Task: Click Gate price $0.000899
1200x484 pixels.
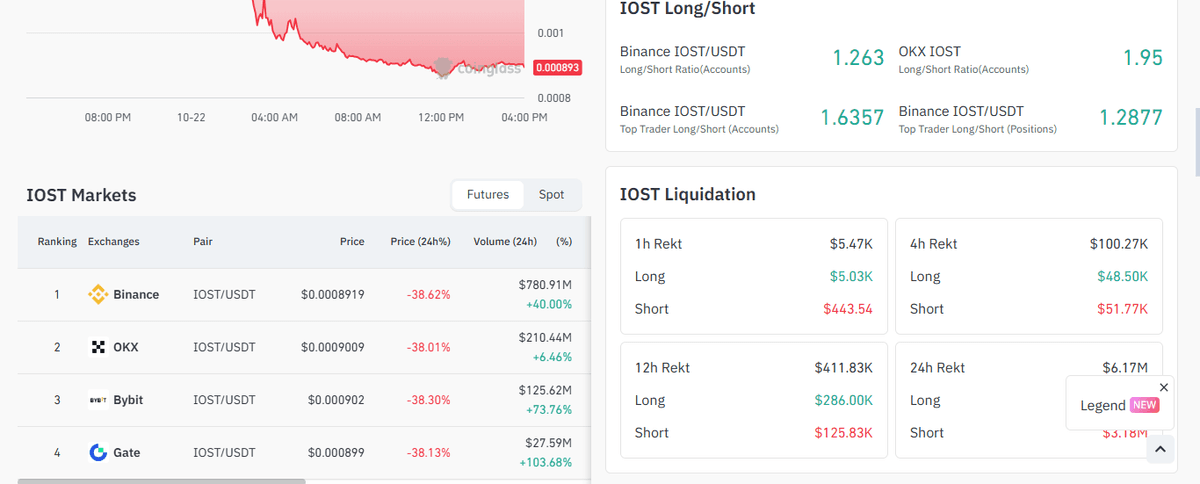Action: (336, 453)
